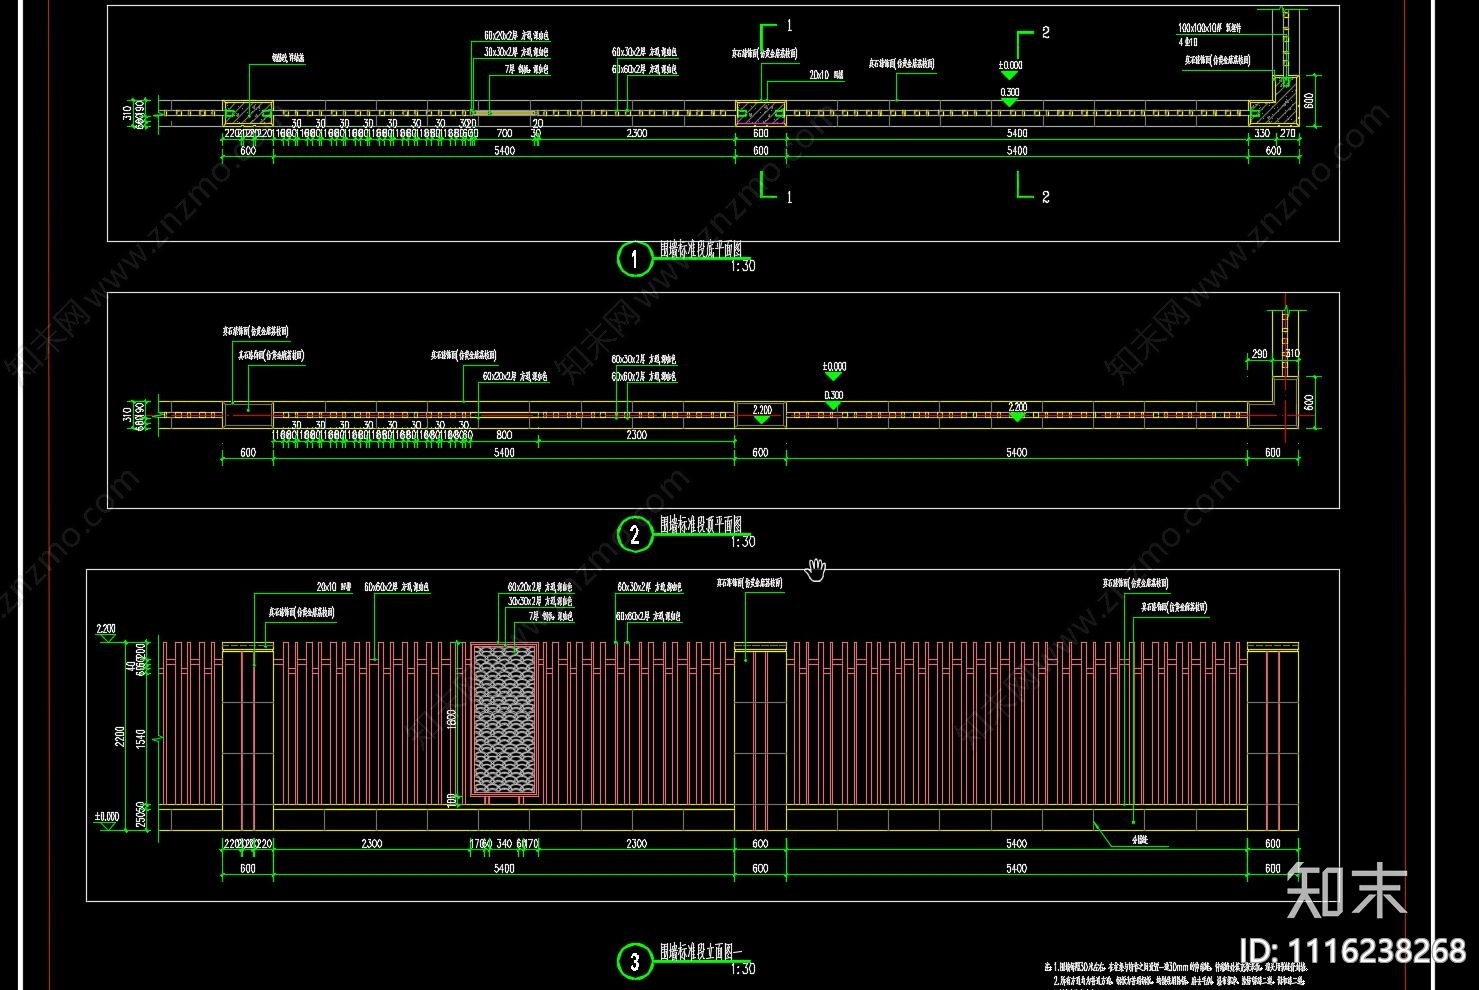Select the 2300 dimension in drawing 2

[x=636, y=435]
